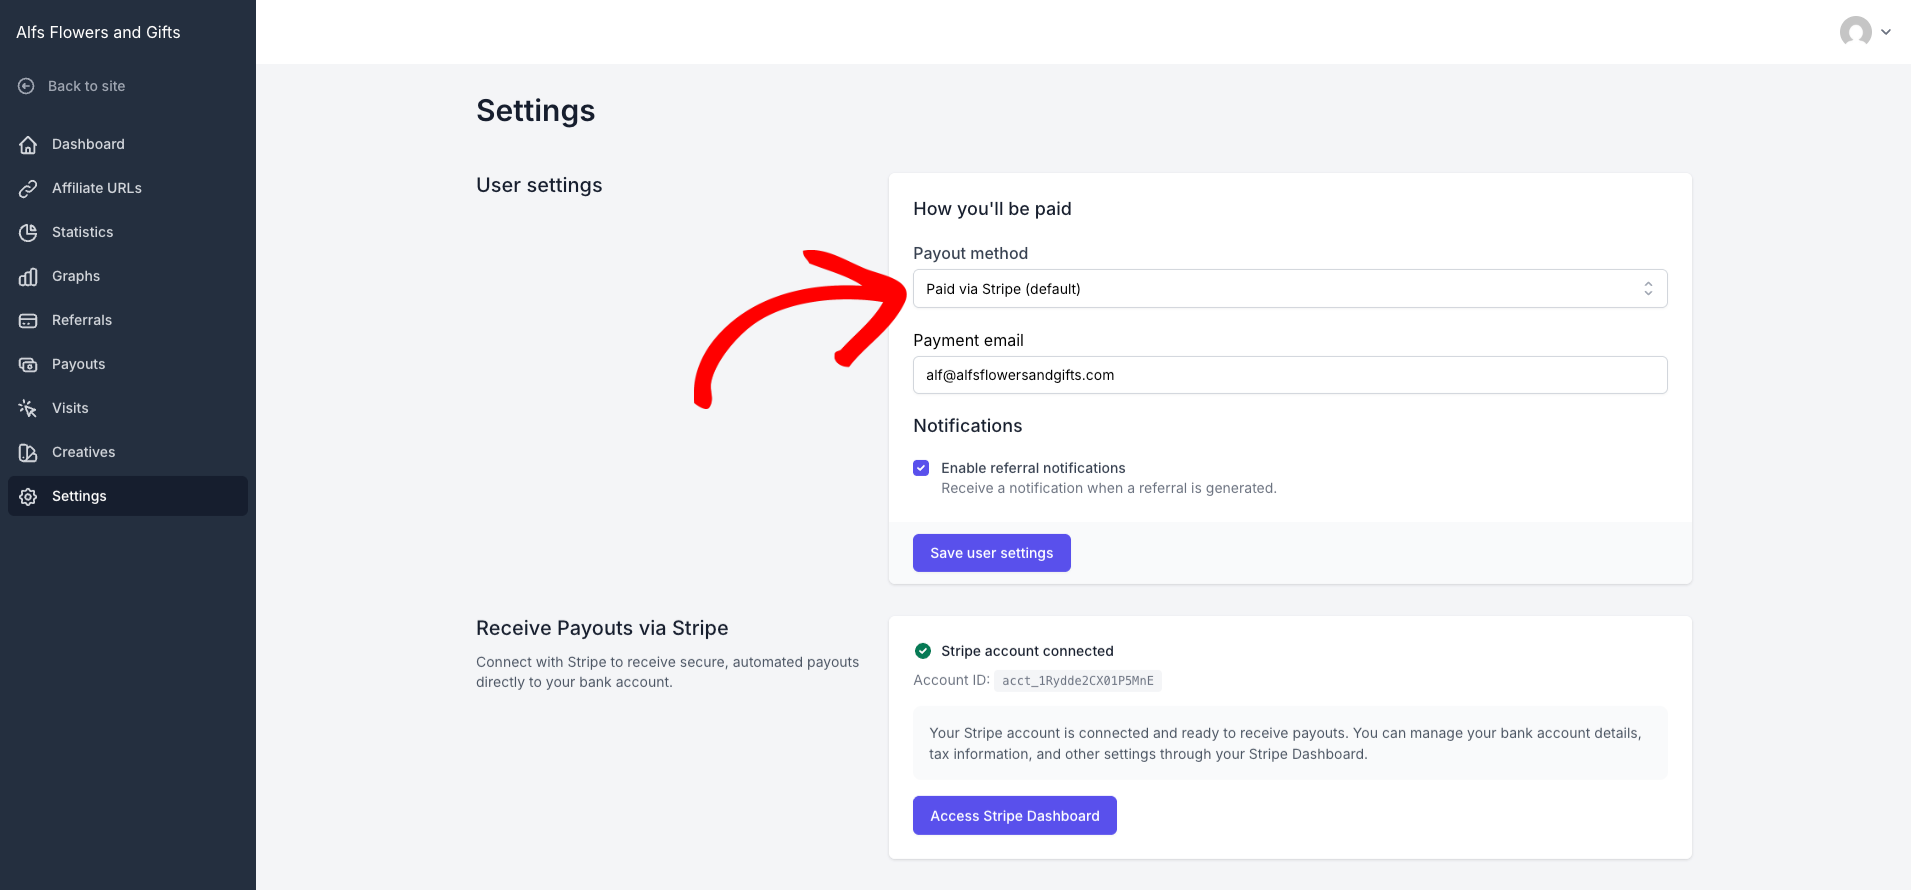Screen dimensions: 1911x890
Task: Select the Settings menu item
Action: click(128, 496)
